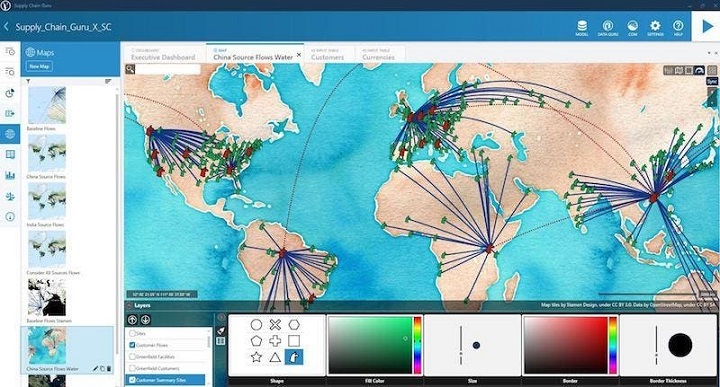720x387 pixels.
Task: Select the table icon beside the layers
Action: point(221,341)
